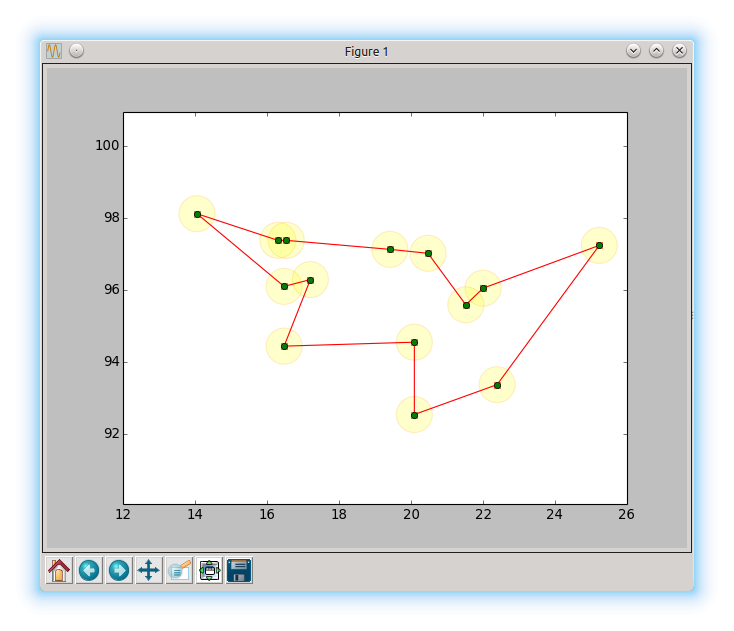Select the Pan axes cross-arrow tool
This screenshot has width=734, height=631.
[149, 571]
